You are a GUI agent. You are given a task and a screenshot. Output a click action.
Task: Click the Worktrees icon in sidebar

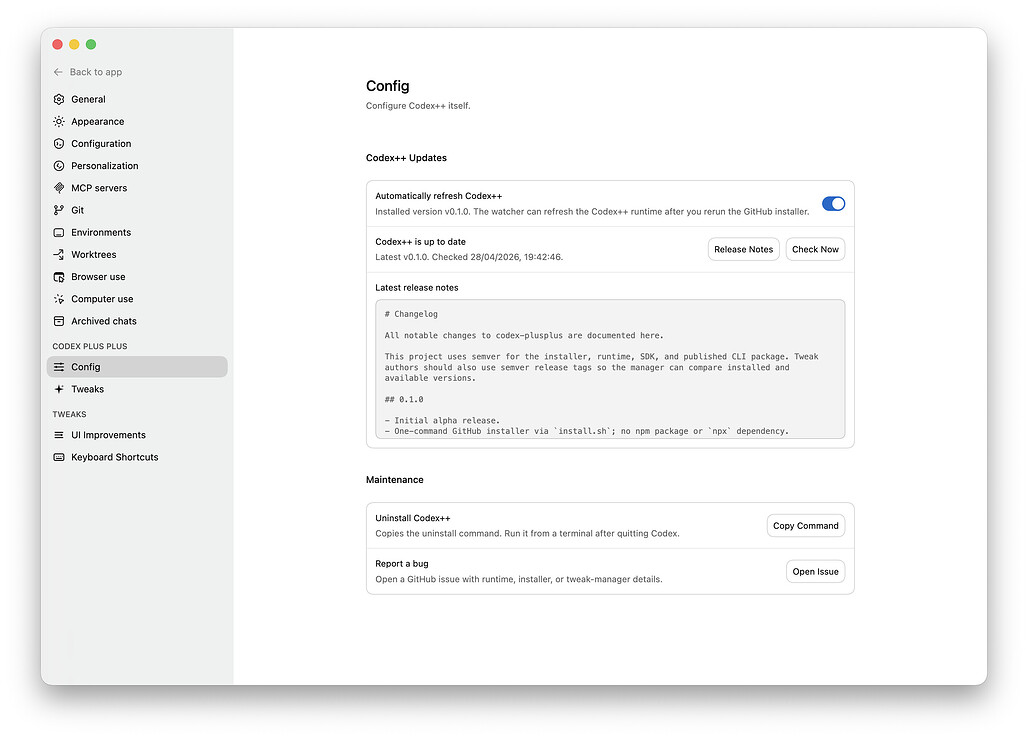pyautogui.click(x=59, y=254)
